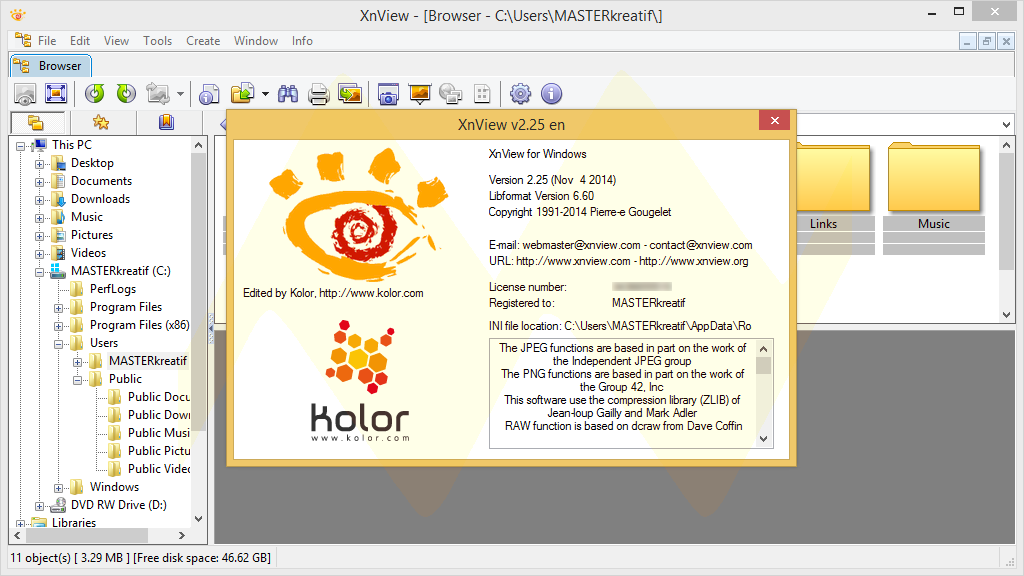The image size is (1024, 576).
Task: Click the Fullscreen toolbar icon
Action: pos(56,94)
